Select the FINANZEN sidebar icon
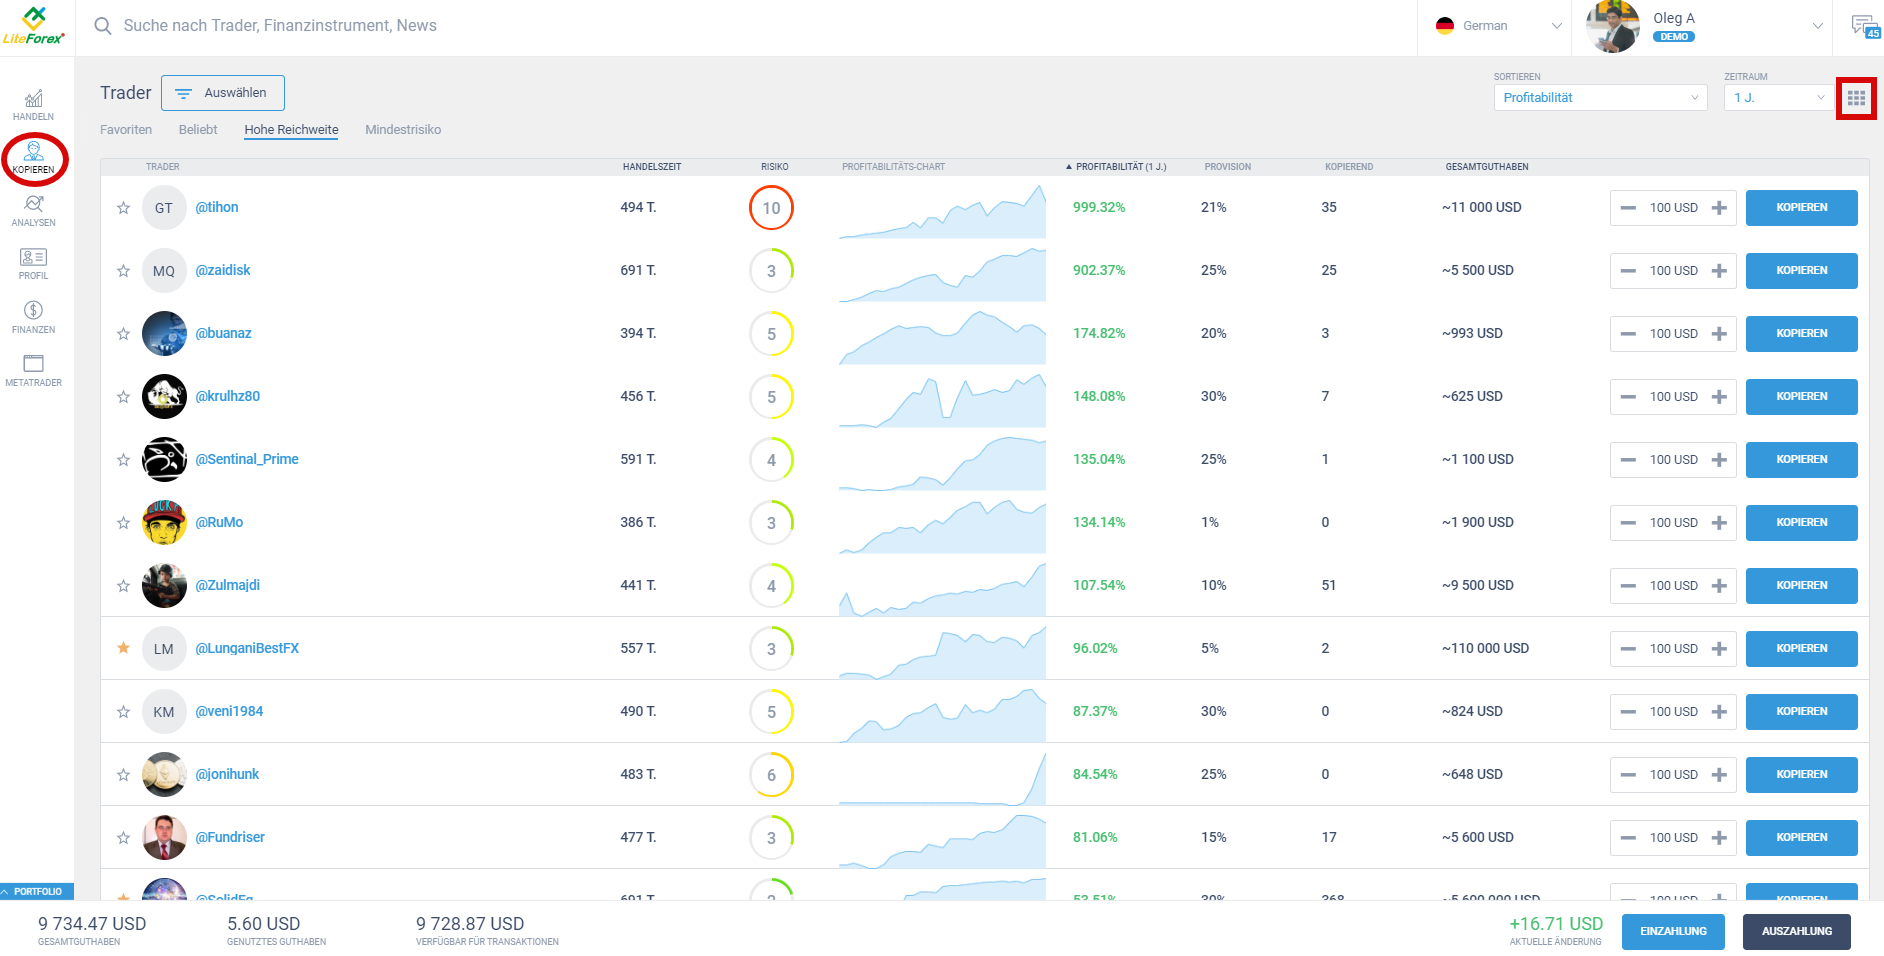Viewport: 1884px width, 956px height. [x=33, y=319]
